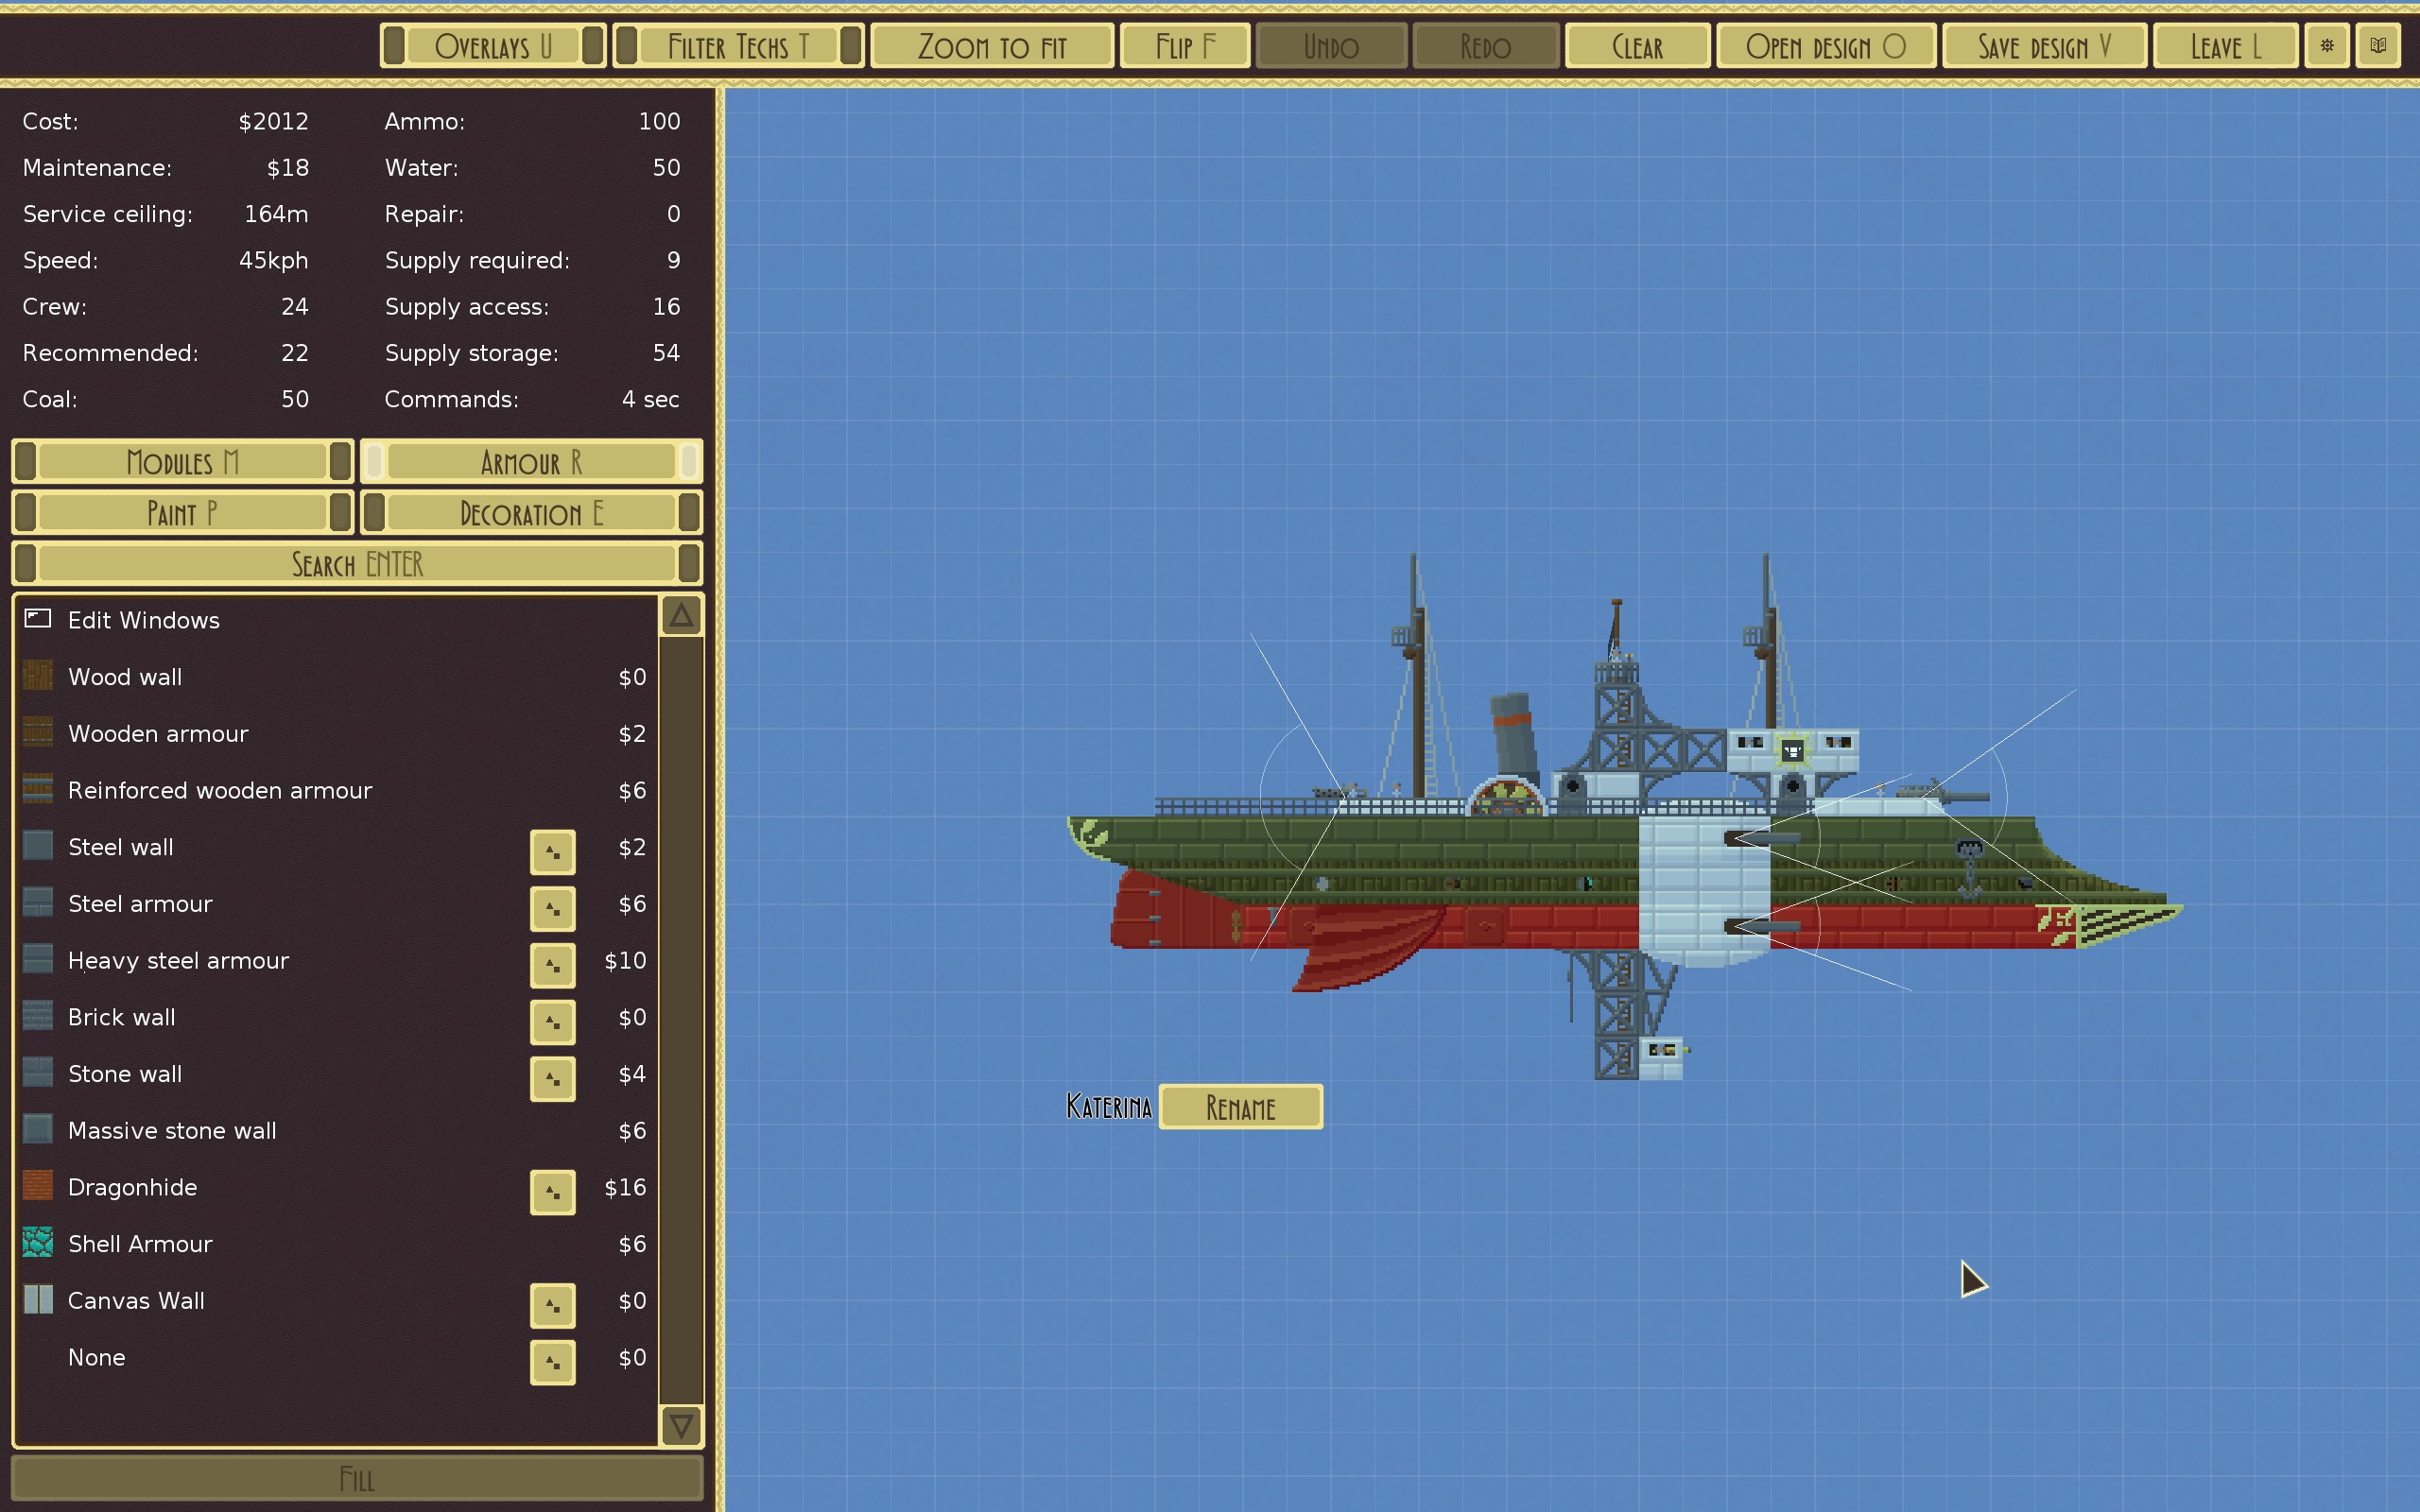Open the manual book icon
Image resolution: width=2420 pixels, height=1512 pixels.
(2378, 46)
